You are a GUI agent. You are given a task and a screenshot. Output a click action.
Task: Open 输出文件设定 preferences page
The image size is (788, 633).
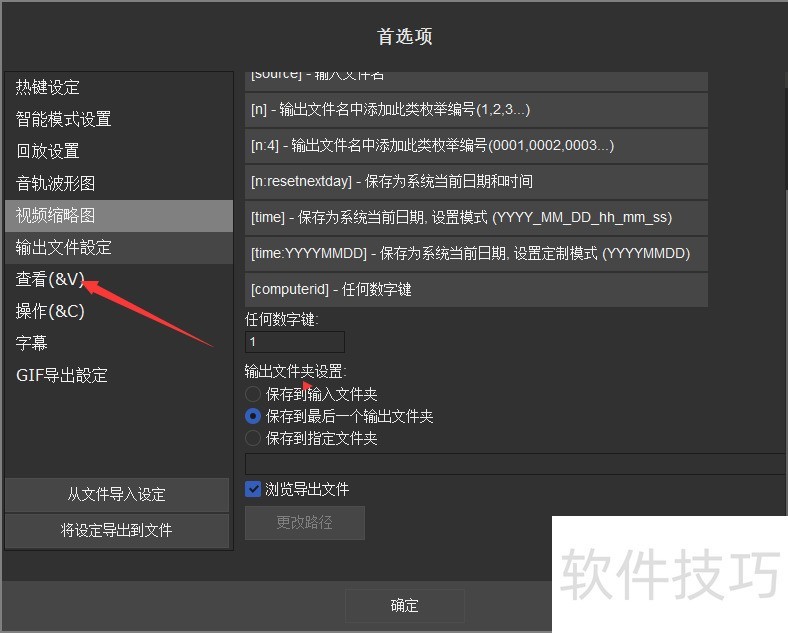(64, 248)
